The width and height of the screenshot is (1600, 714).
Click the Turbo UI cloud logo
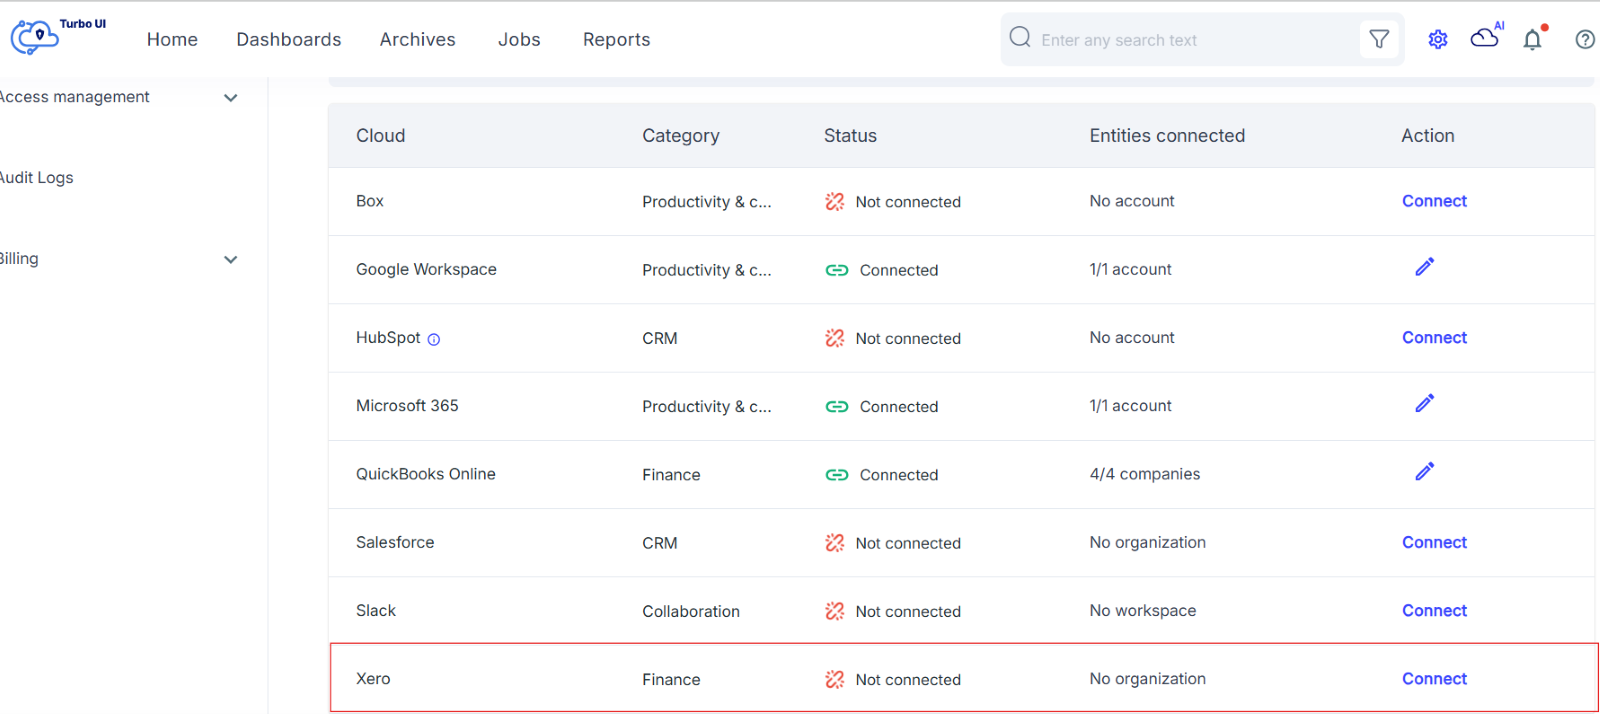coord(36,38)
